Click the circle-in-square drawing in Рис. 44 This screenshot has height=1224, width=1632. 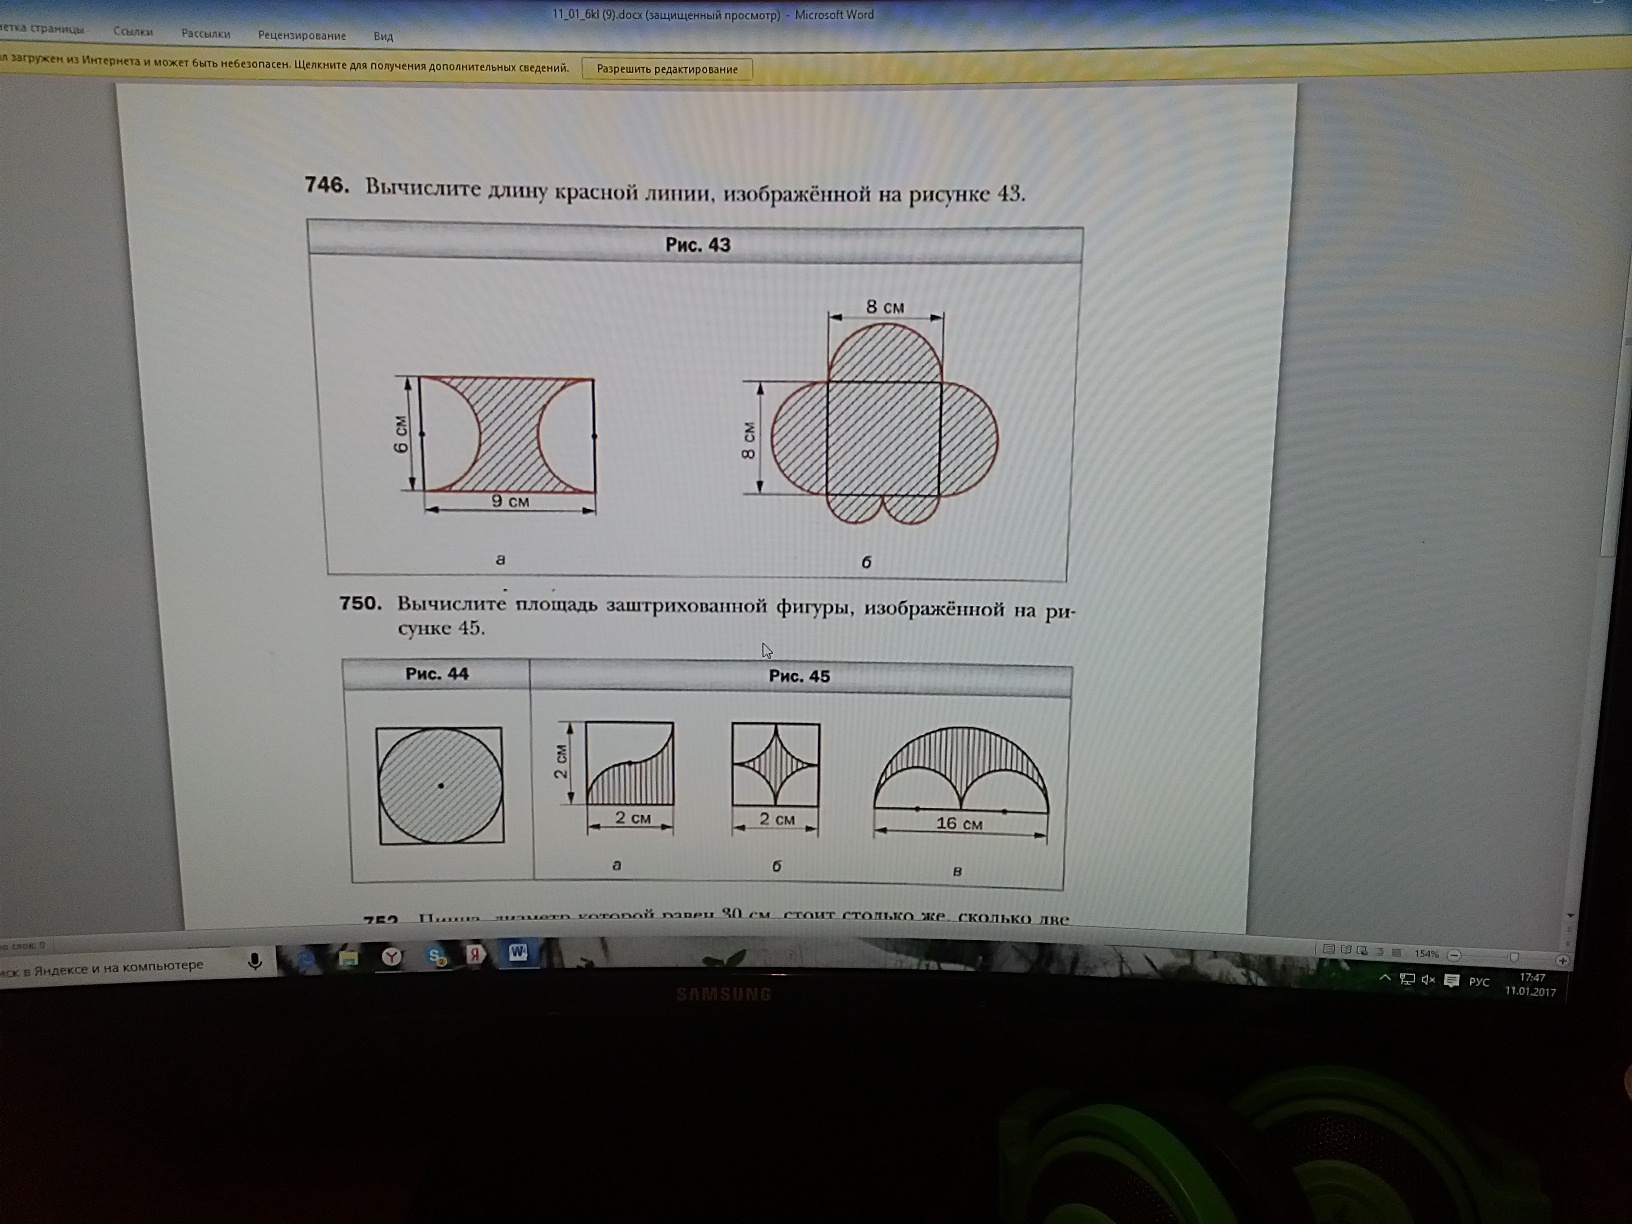440,786
